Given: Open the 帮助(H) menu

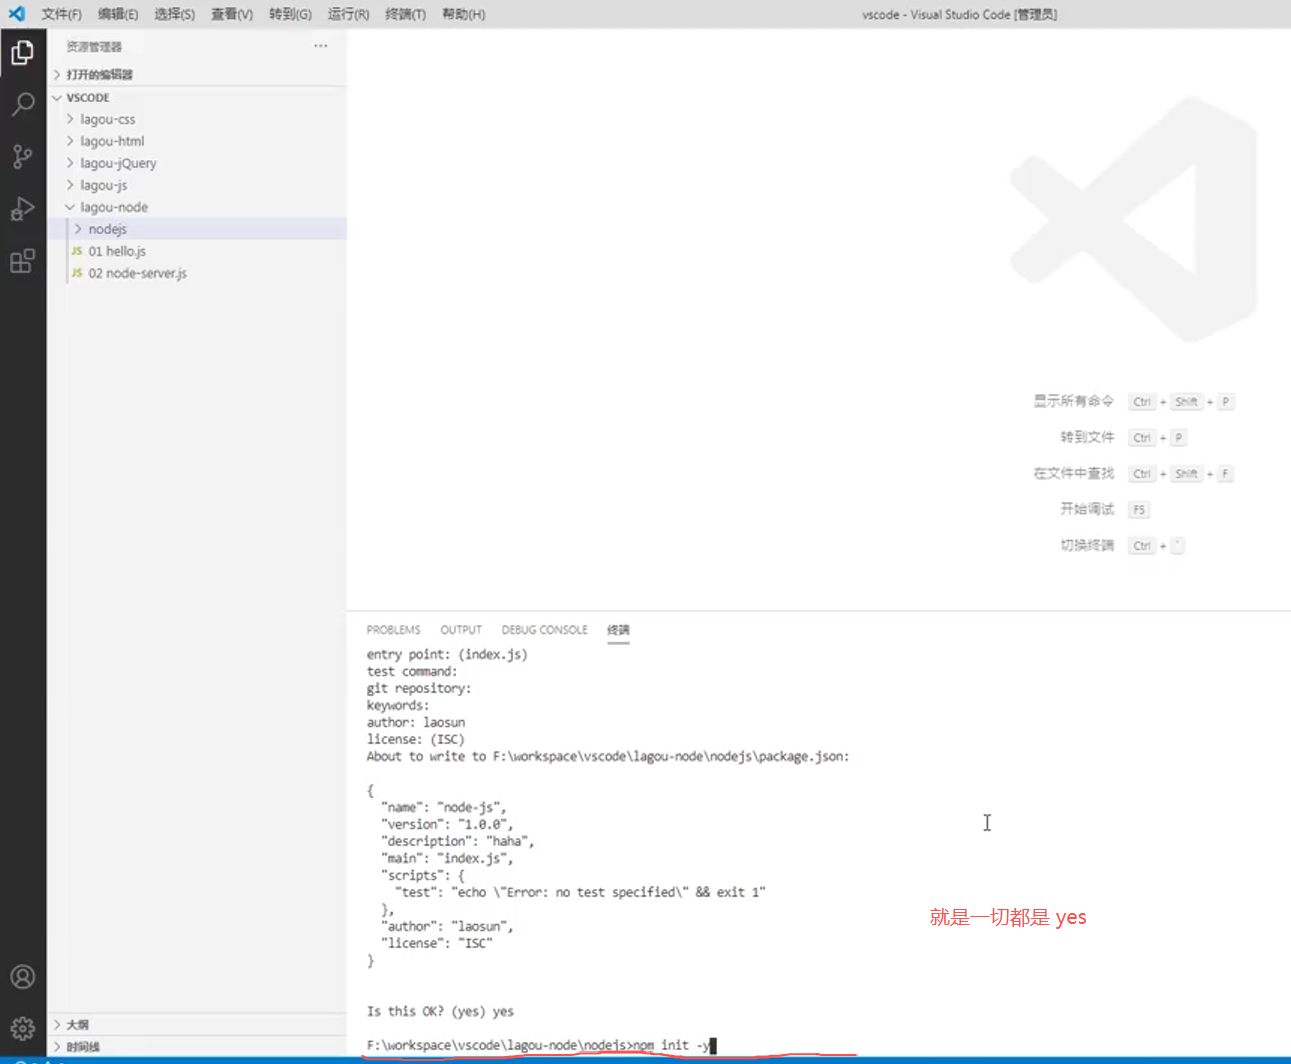Looking at the screenshot, I should point(463,14).
